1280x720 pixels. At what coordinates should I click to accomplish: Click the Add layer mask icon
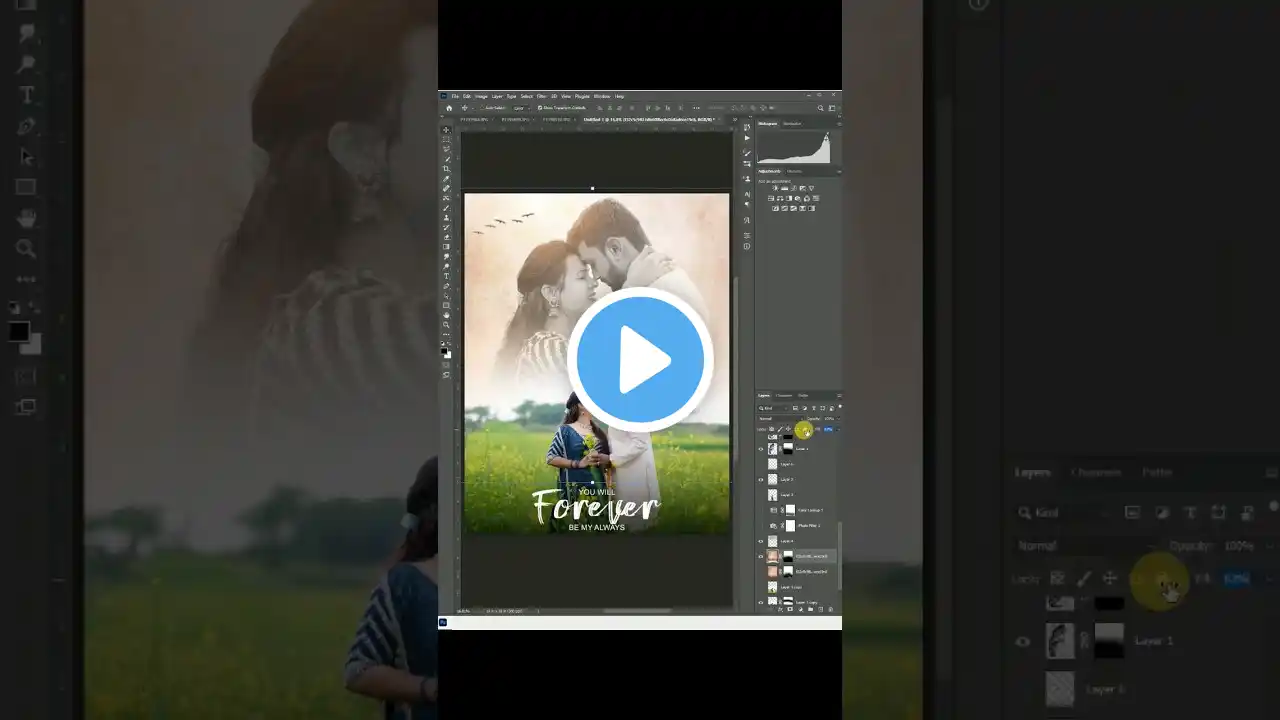coord(790,609)
